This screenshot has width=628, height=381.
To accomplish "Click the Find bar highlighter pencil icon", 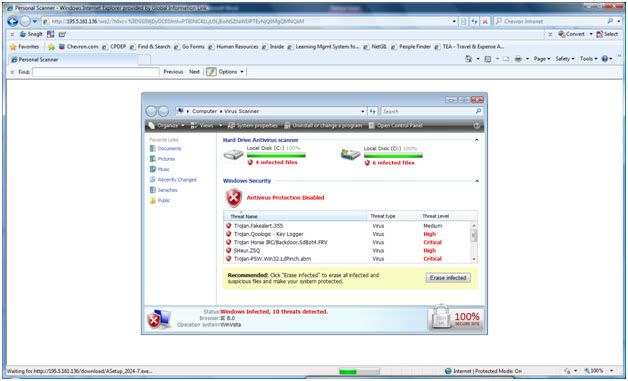I will (x=211, y=72).
